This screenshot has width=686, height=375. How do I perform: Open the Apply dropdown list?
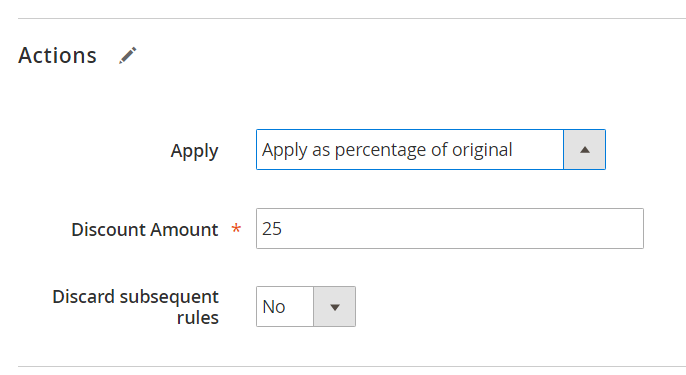(x=431, y=150)
